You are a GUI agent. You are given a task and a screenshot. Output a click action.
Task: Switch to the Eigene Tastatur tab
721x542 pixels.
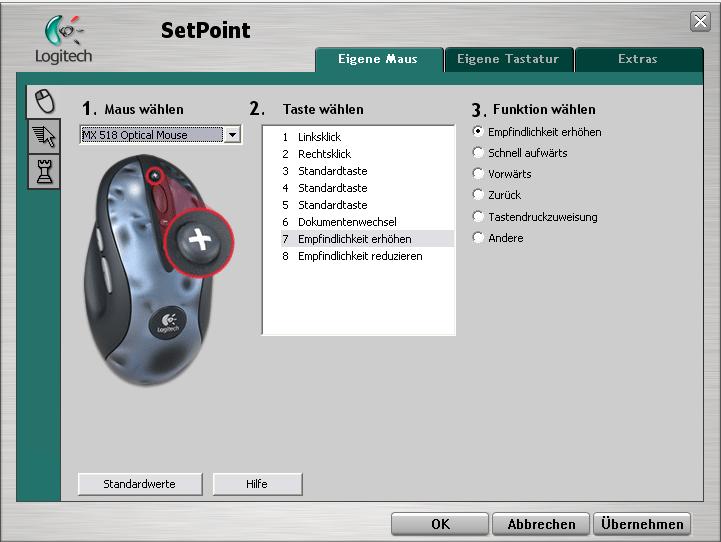click(509, 59)
